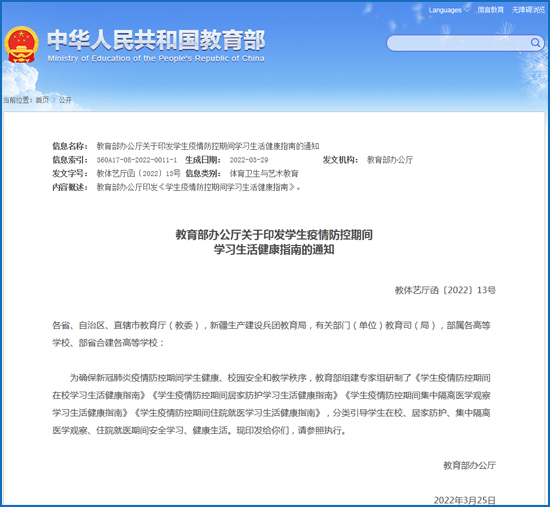Click the 信息类别 label
Viewport: 550px width, 507px height.
(x=203, y=173)
